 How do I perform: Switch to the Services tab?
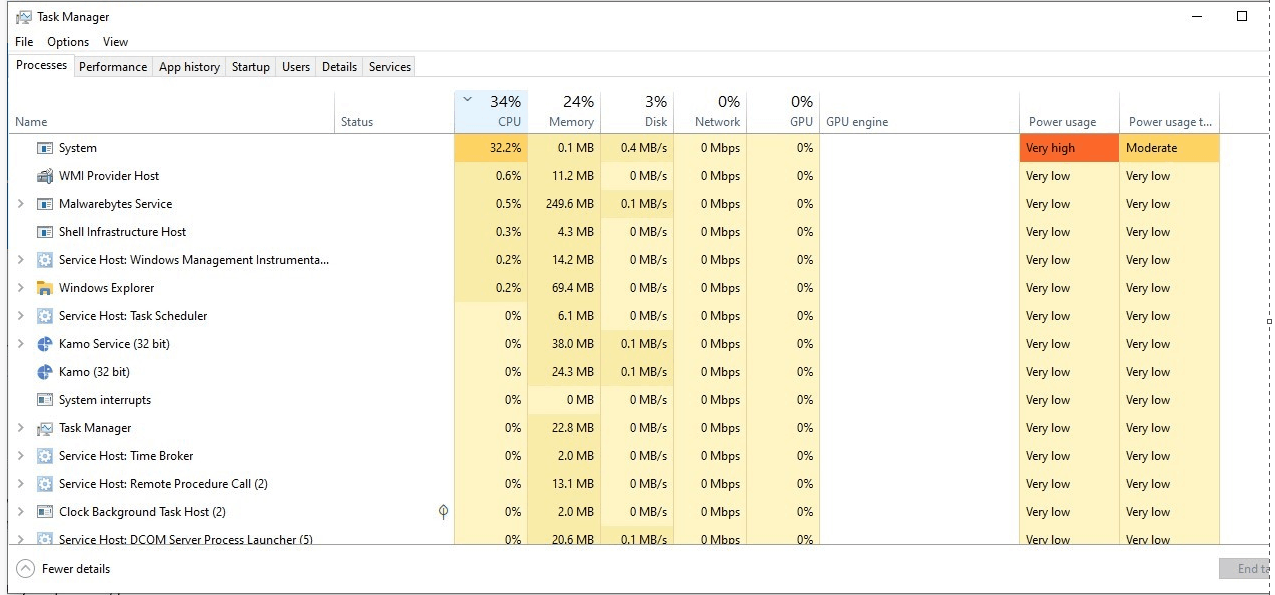point(390,67)
